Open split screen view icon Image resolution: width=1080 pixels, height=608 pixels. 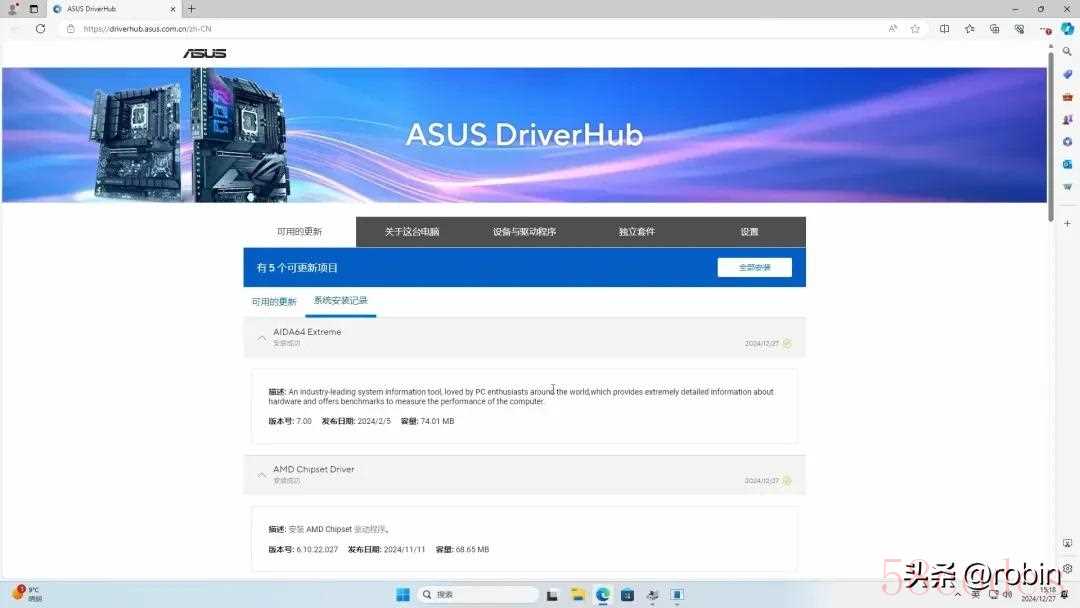coord(944,29)
